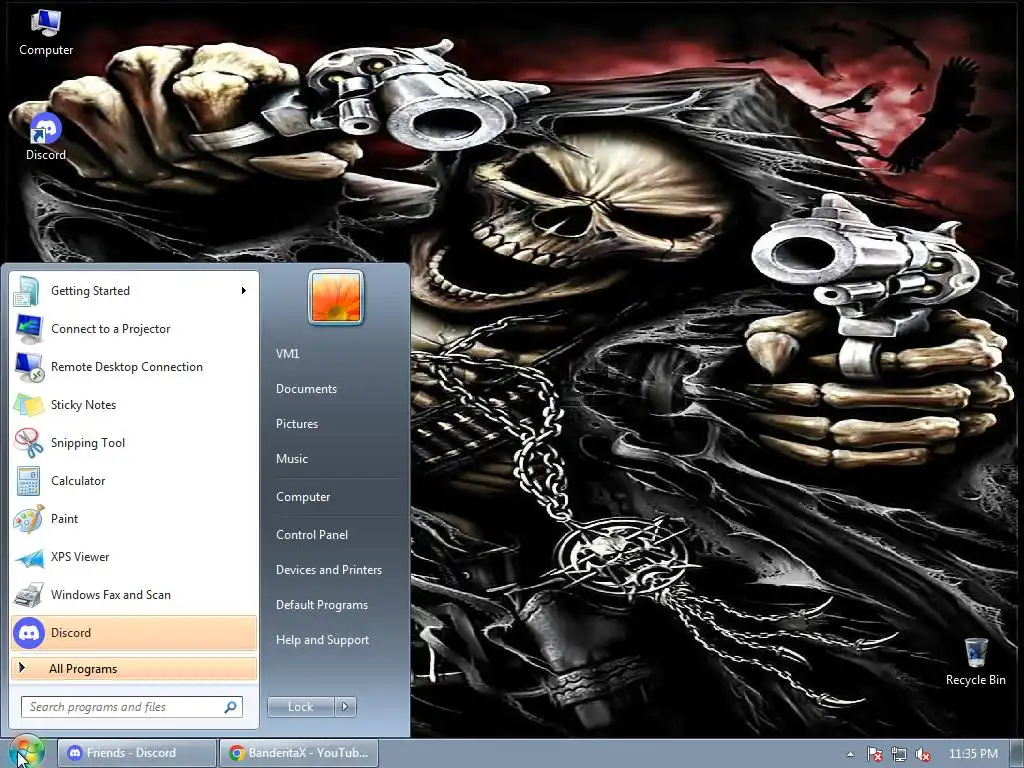
Task: Open shutdown options arrow next to Lock
Action: tap(345, 707)
